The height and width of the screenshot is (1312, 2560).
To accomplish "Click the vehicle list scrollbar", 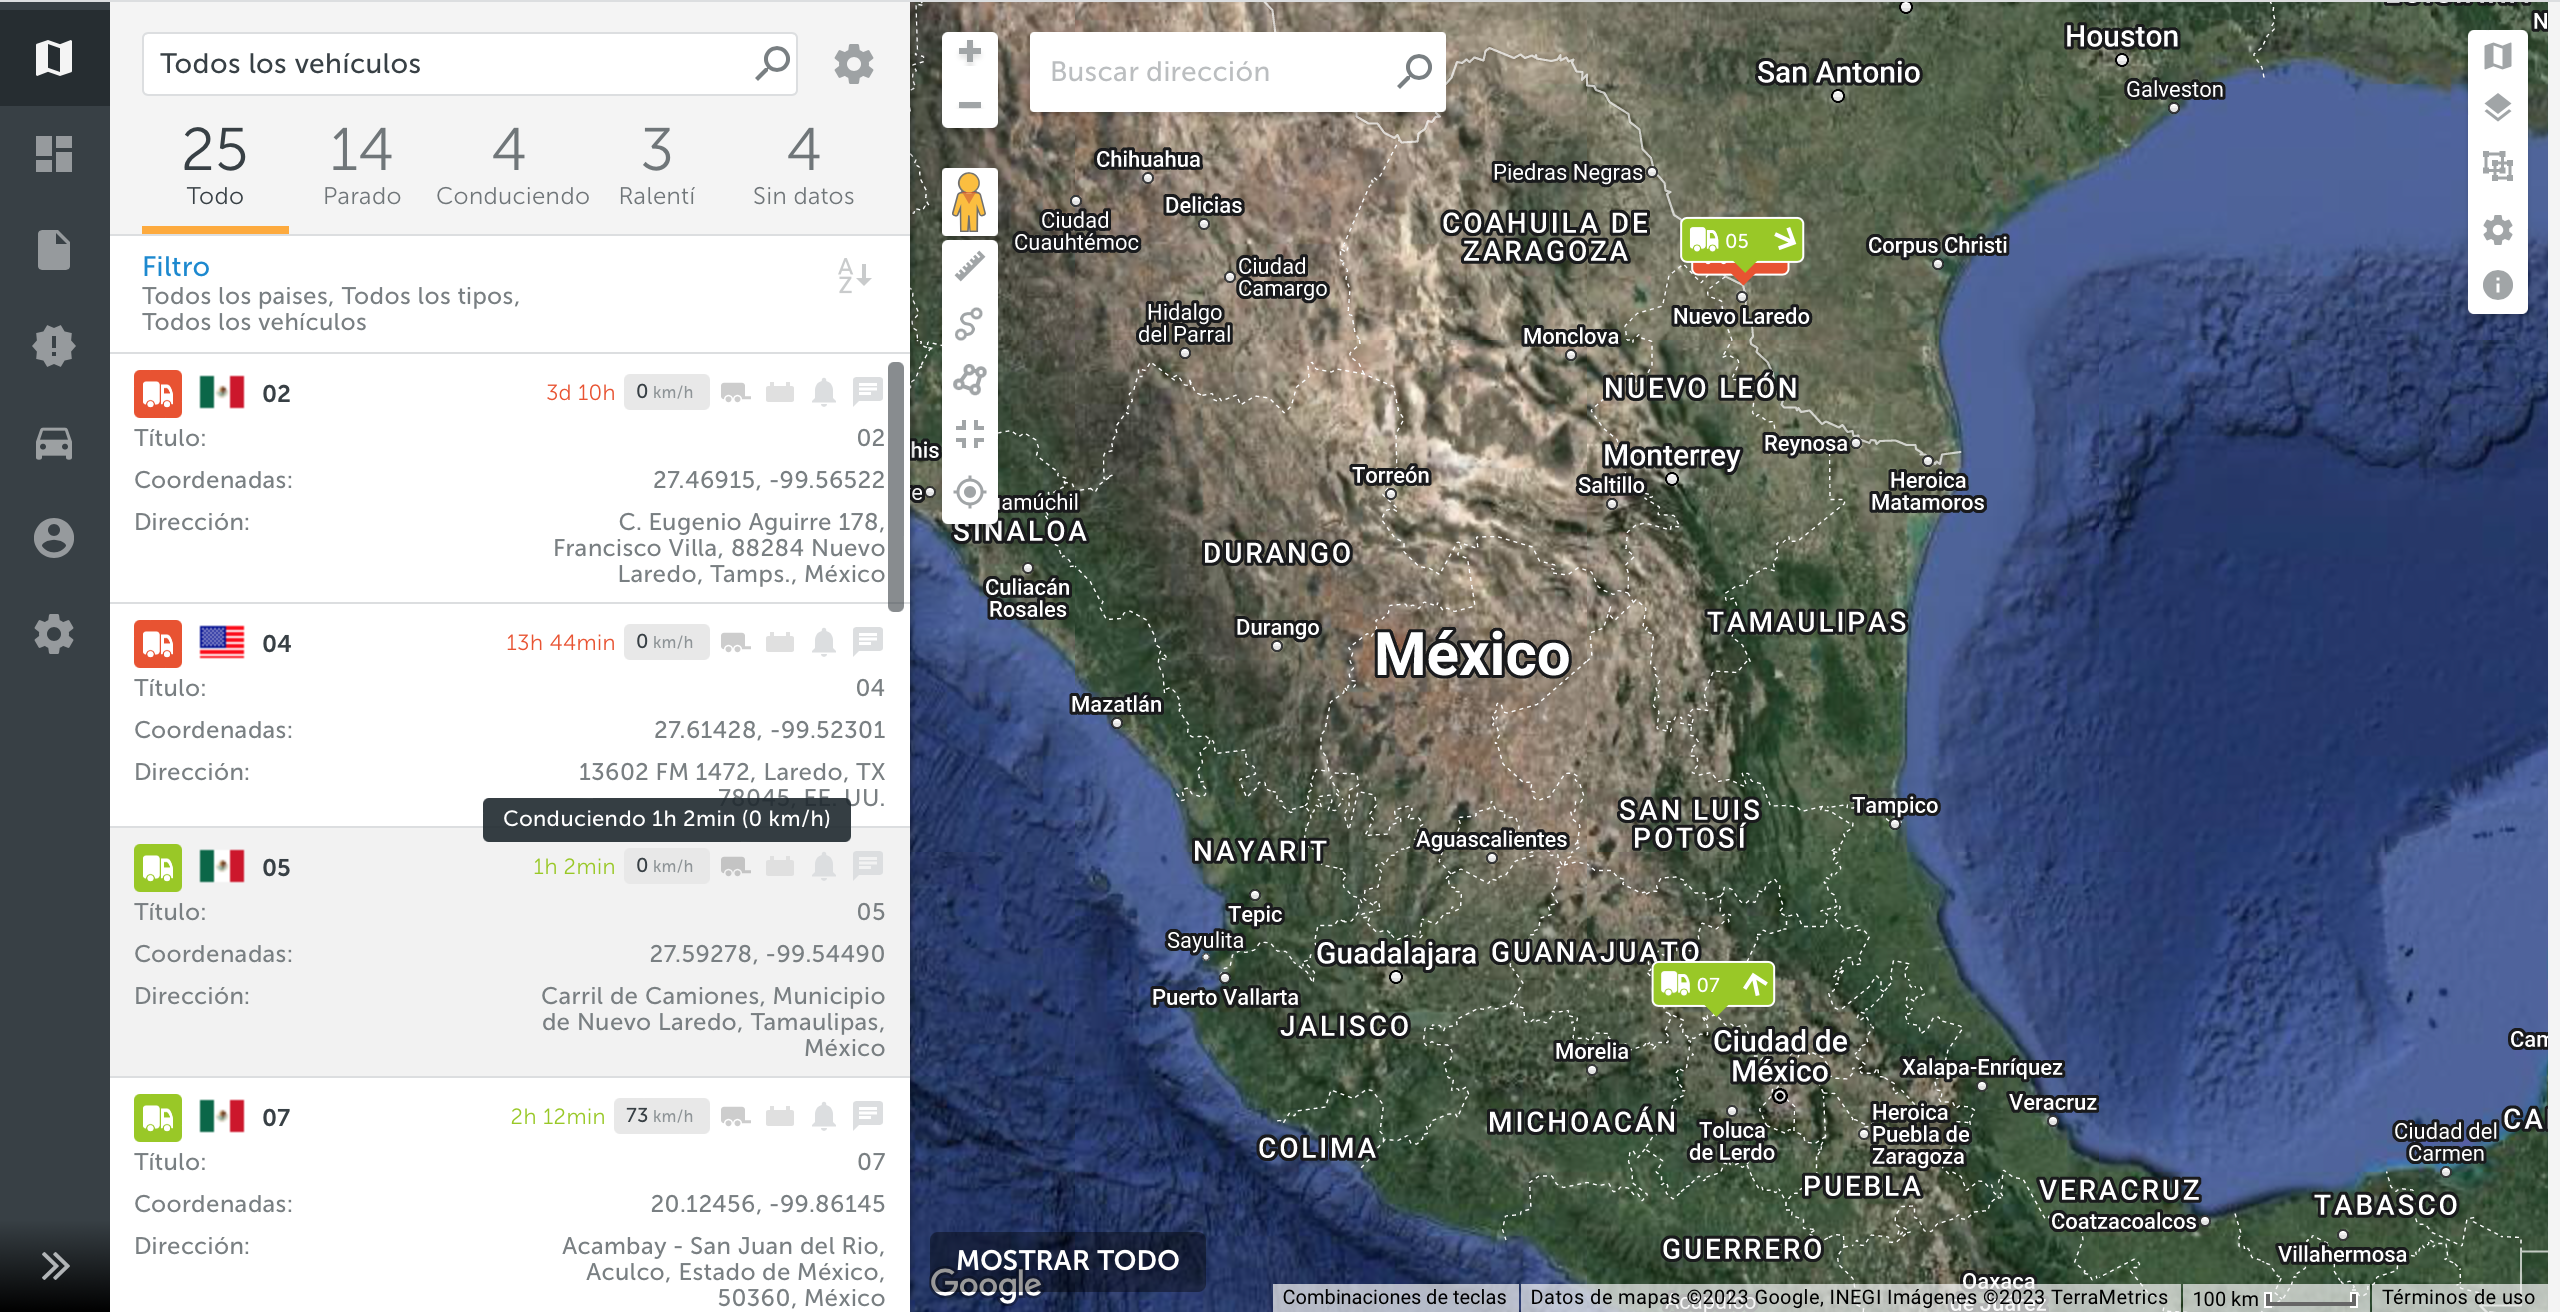I will (x=896, y=486).
